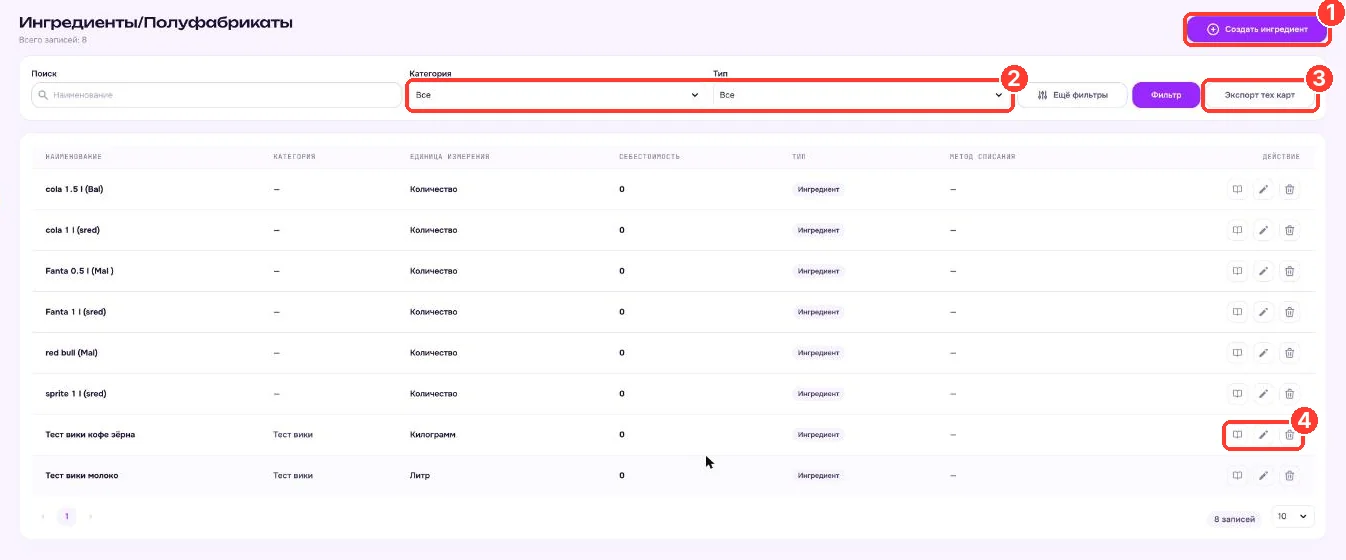1346x560 pixels.
Task: Apply filters with the Фильтр button
Action: [1166, 95]
